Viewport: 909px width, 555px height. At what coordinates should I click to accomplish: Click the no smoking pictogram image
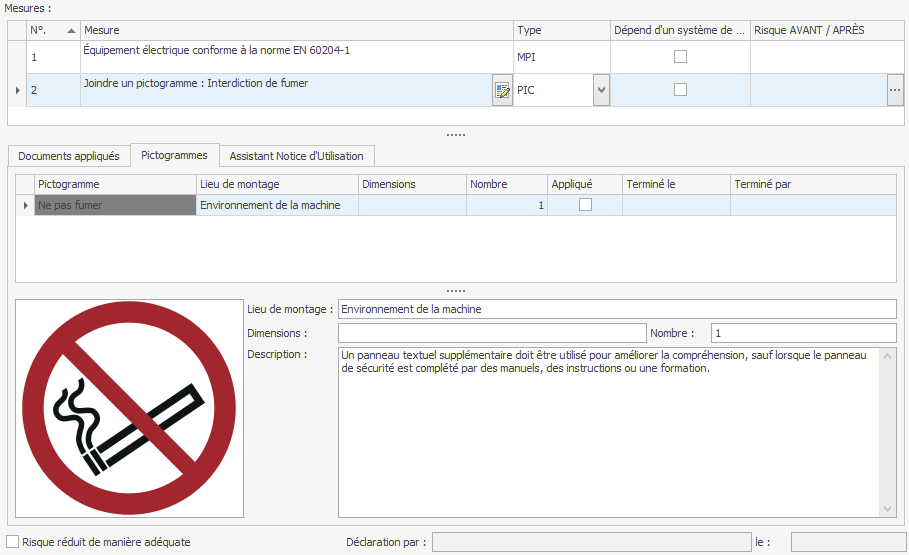coord(129,407)
